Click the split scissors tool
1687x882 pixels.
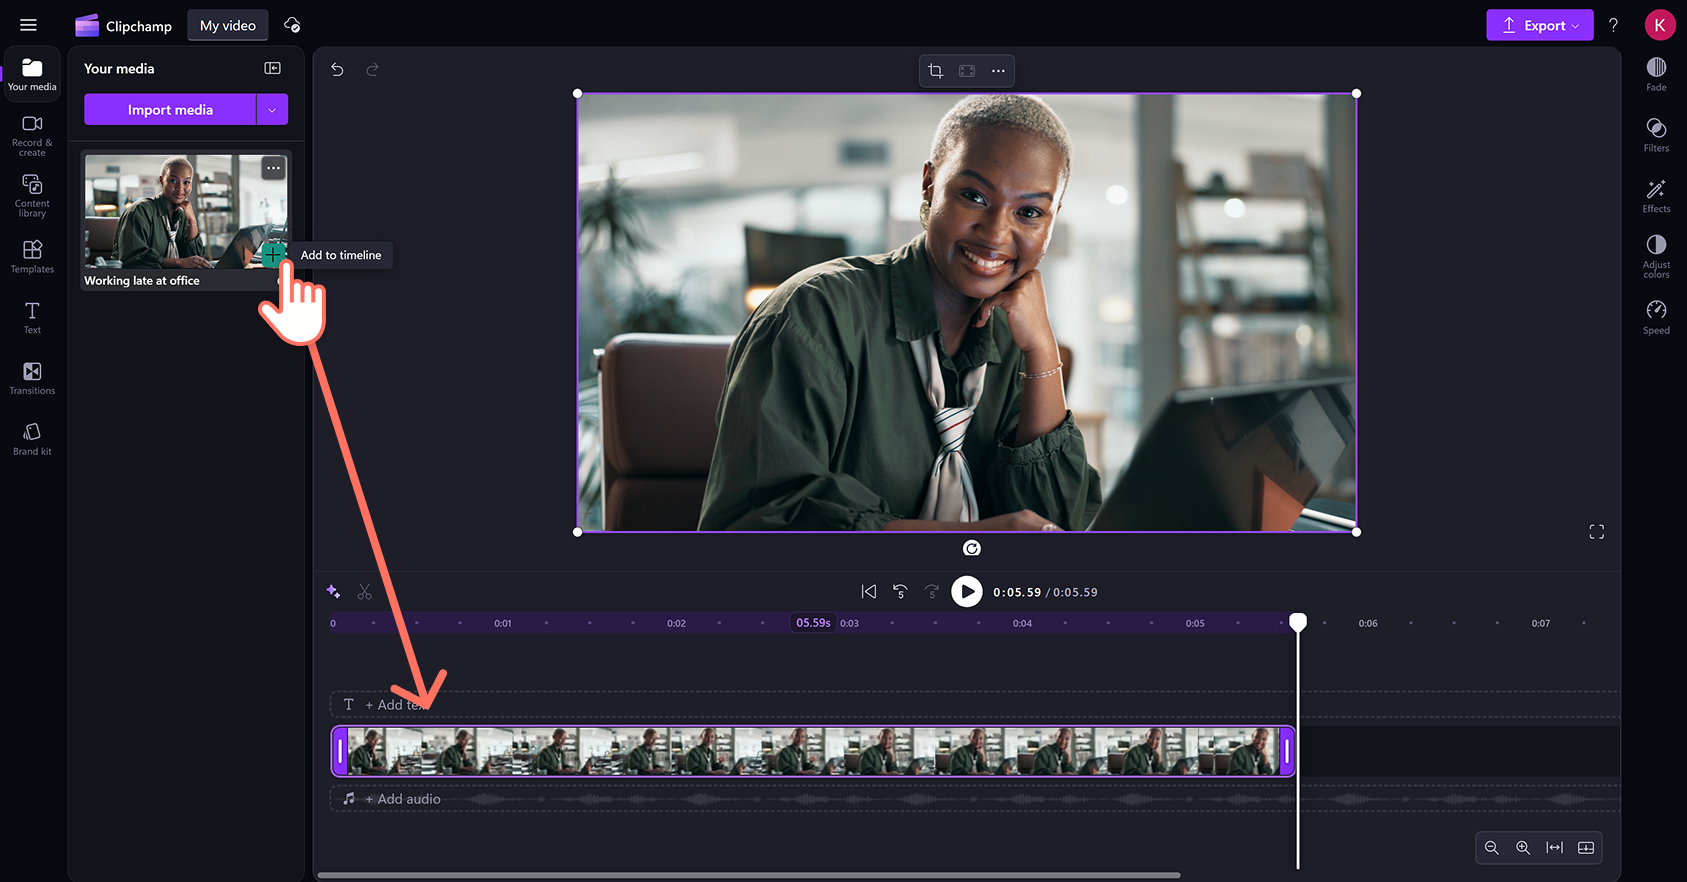tap(365, 592)
